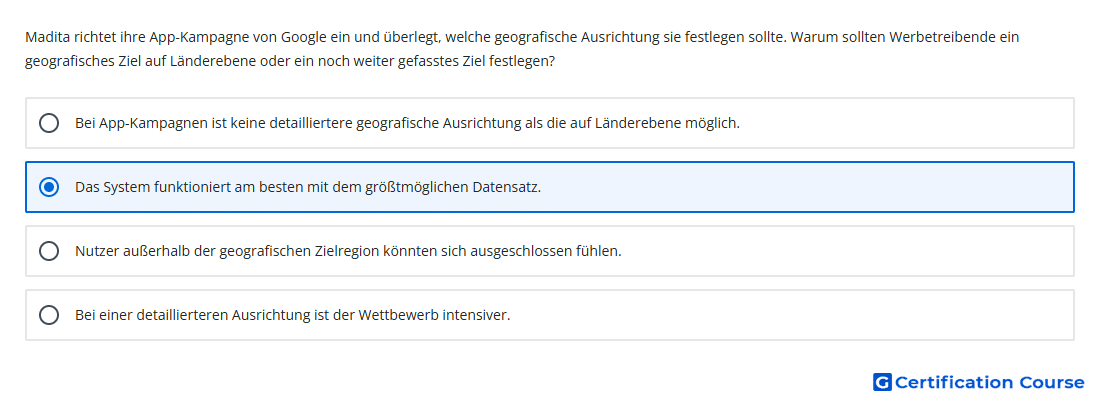Image resolution: width=1100 pixels, height=401 pixels.
Task: Choose radio button for 'Nutzer außerhalb der geografischen Zielregion'
Action: click(49, 251)
